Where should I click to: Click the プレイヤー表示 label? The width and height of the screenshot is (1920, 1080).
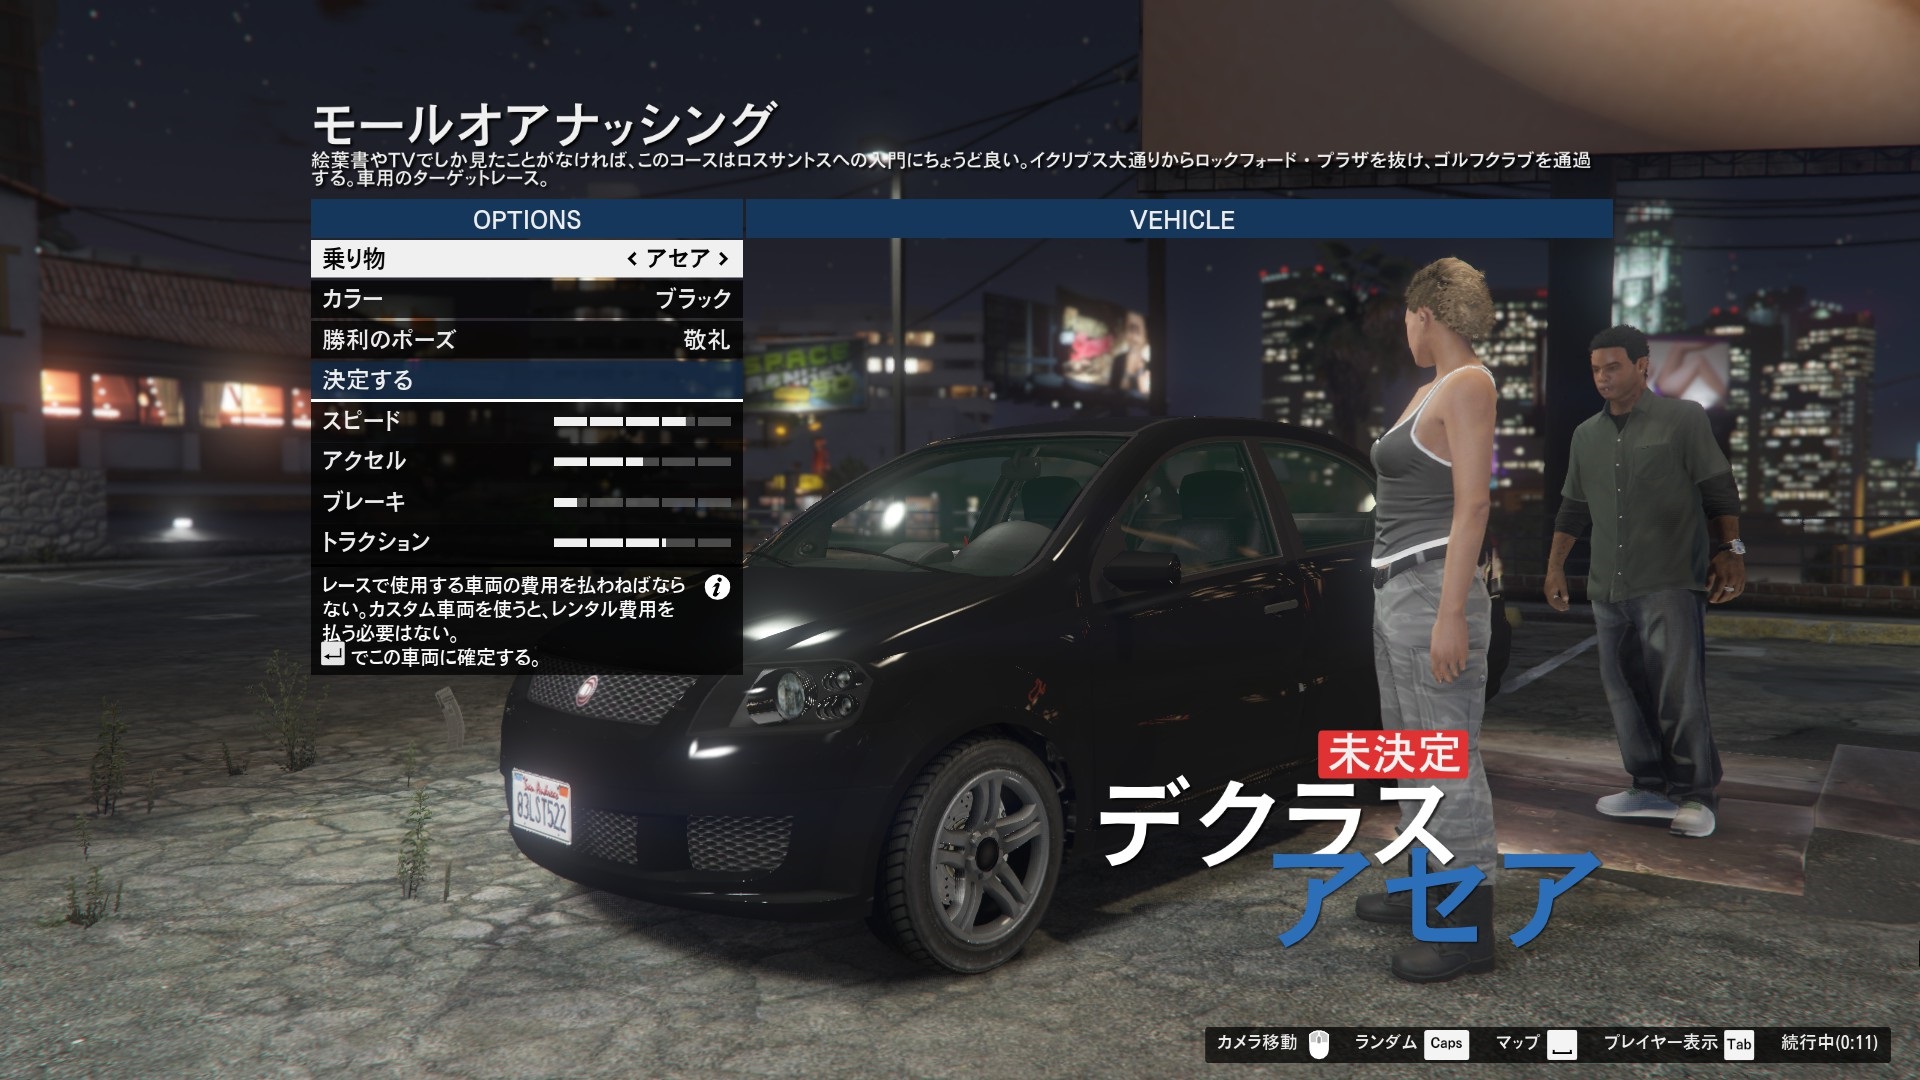[1660, 1043]
